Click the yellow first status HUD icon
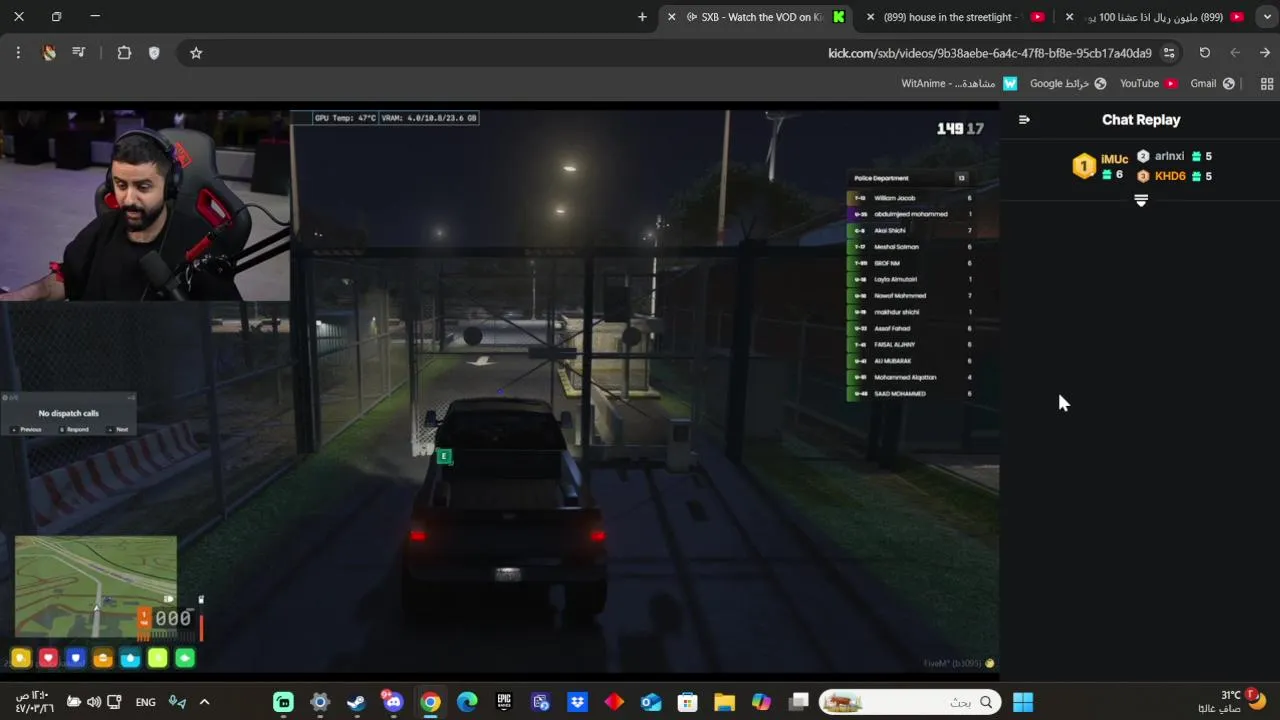The width and height of the screenshot is (1280, 720). click(x=21, y=658)
